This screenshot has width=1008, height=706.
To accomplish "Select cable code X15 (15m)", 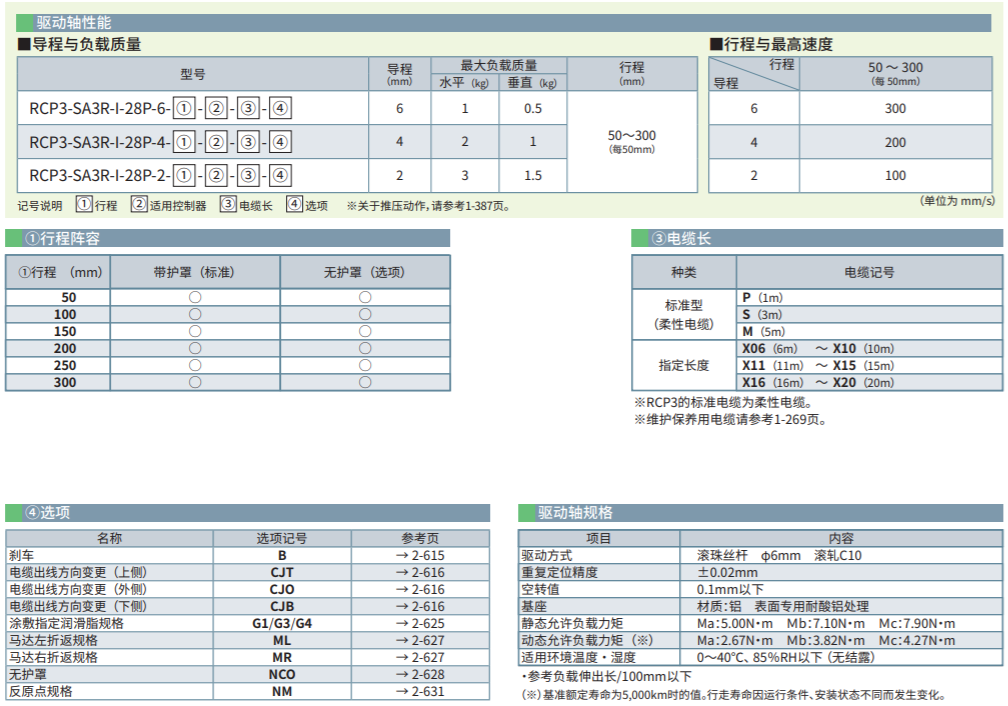I will pyautogui.click(x=863, y=365).
